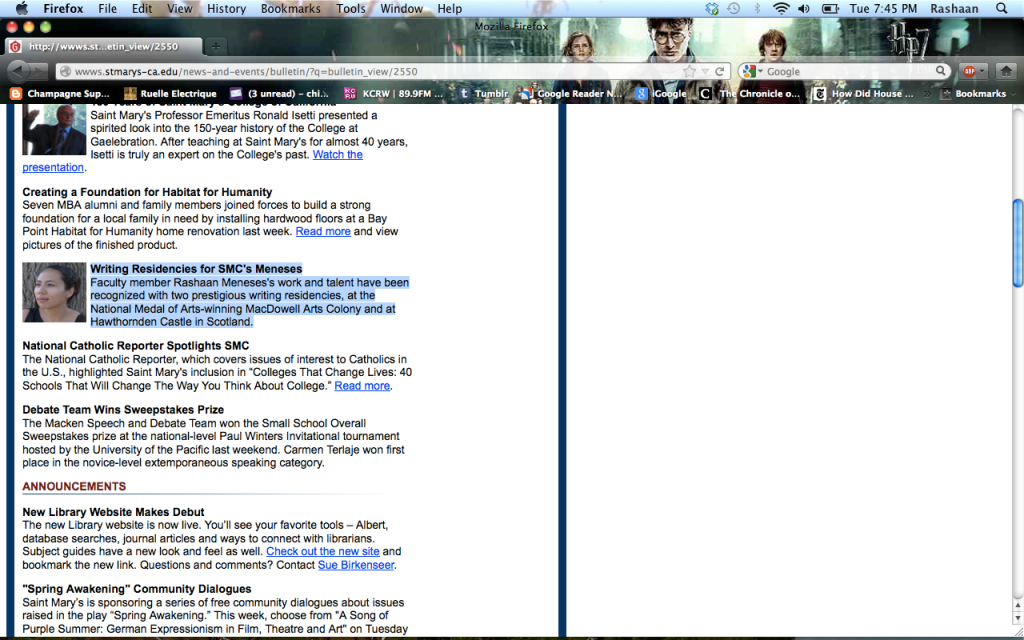Viewport: 1024px width, 640px height.
Task: Click the browser back button
Action: click(x=18, y=71)
